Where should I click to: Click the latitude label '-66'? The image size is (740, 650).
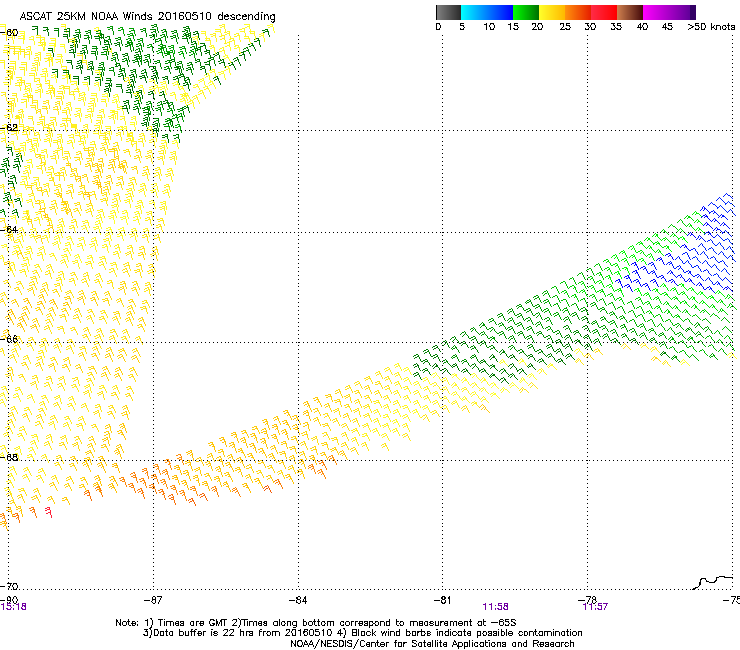click(9, 339)
